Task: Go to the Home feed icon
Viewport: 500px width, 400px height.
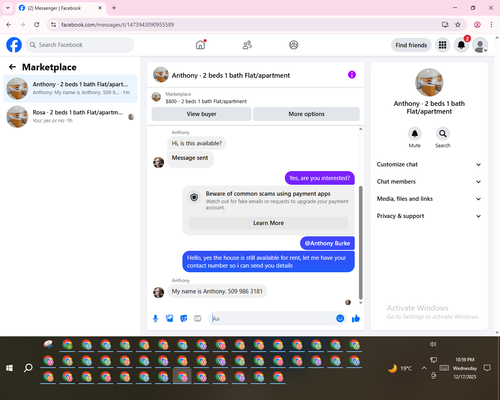Action: pyautogui.click(x=200, y=45)
